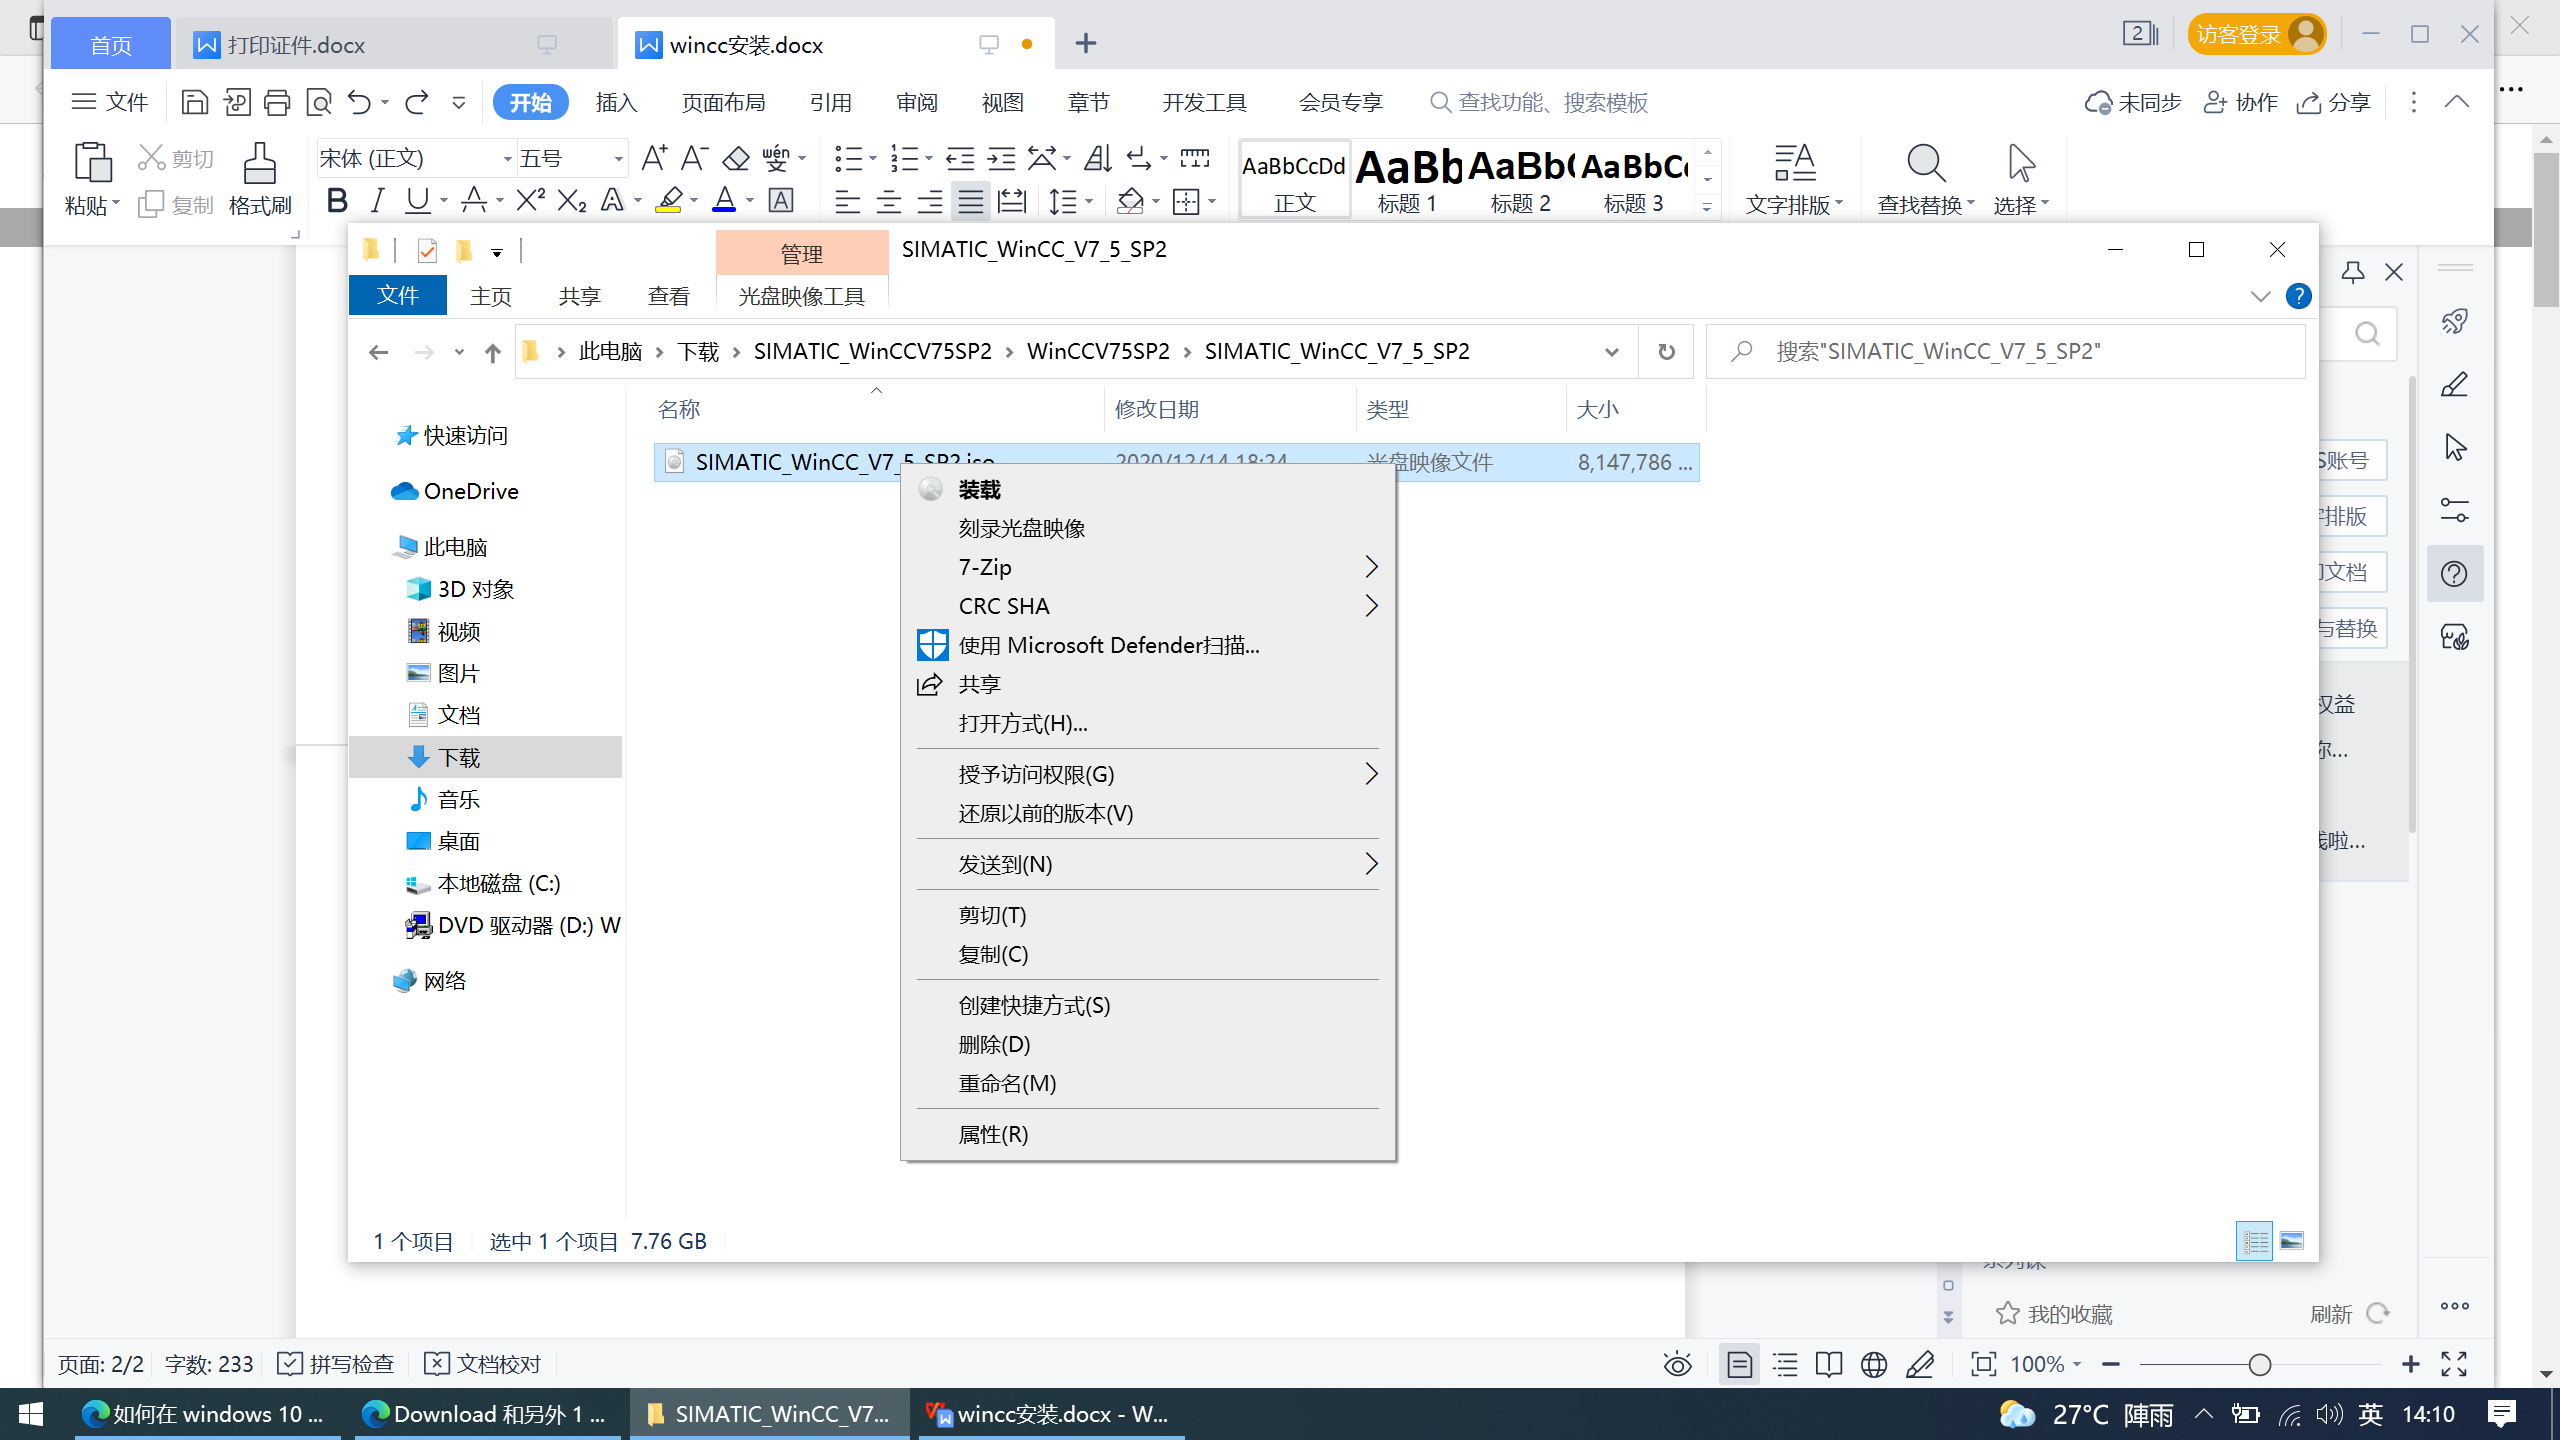
Task: Open font size dropdown showing 五号
Action: click(x=618, y=159)
